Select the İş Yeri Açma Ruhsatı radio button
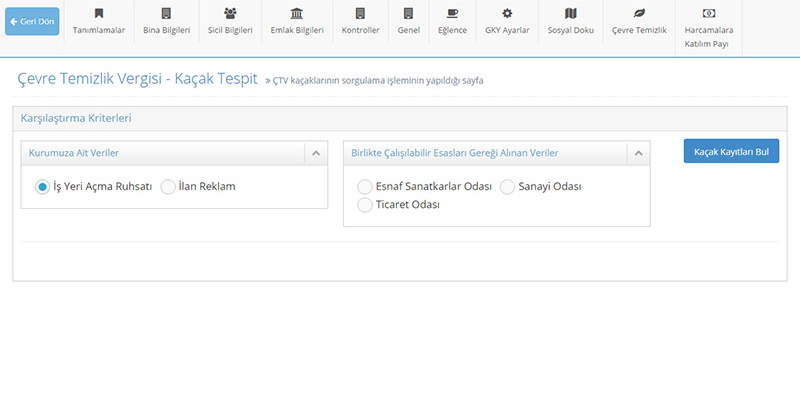The height and width of the screenshot is (412, 801). coord(42,187)
